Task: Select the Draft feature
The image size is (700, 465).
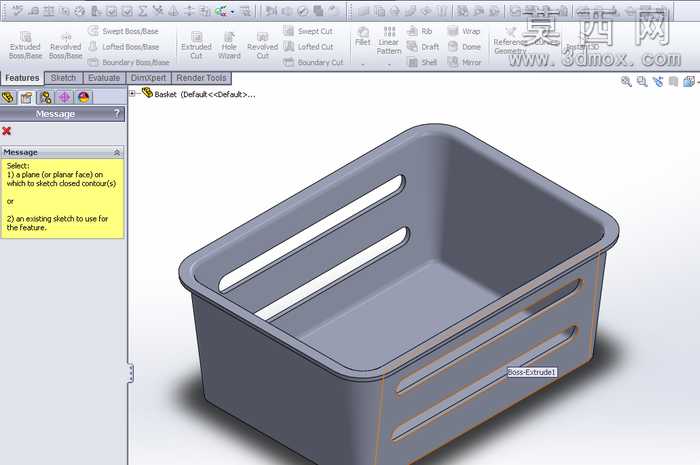Action: pos(423,46)
